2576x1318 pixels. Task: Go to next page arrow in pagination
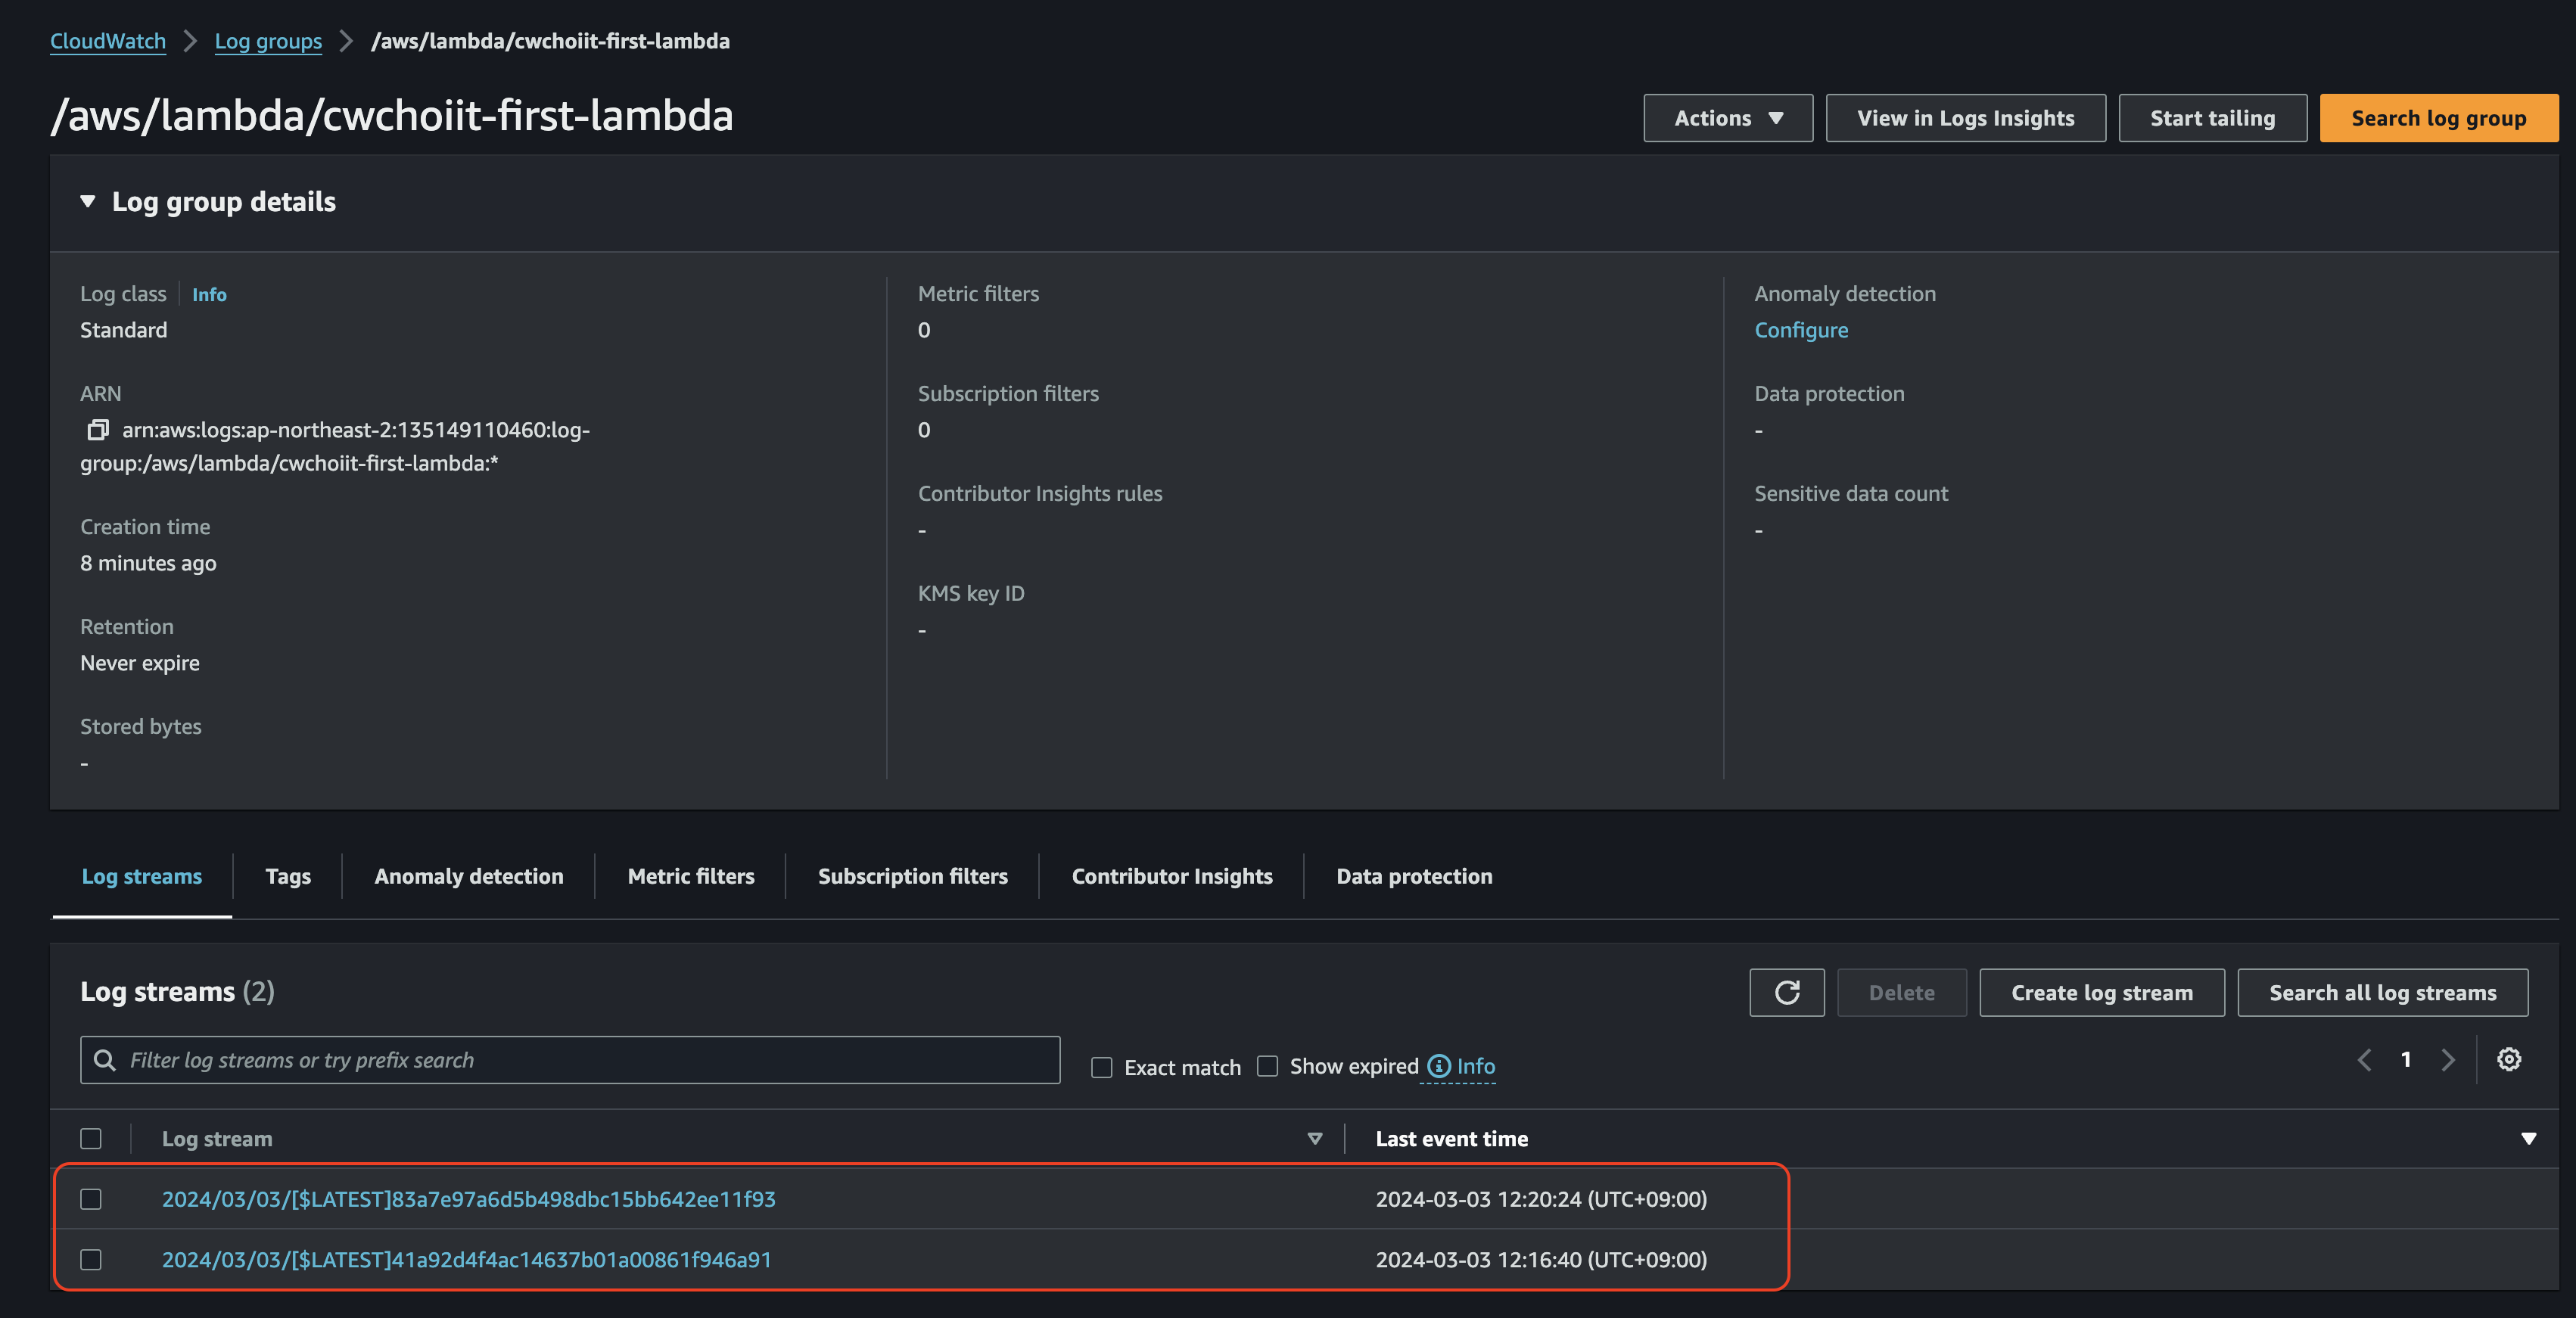[2447, 1059]
